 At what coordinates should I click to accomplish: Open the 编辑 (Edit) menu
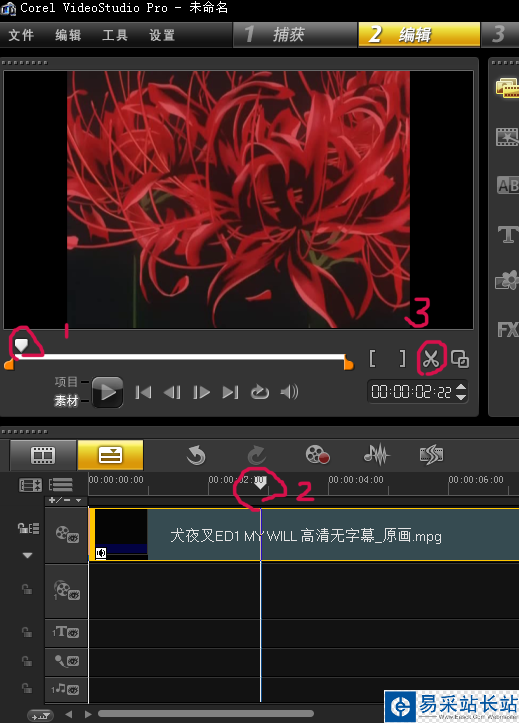(x=68, y=35)
